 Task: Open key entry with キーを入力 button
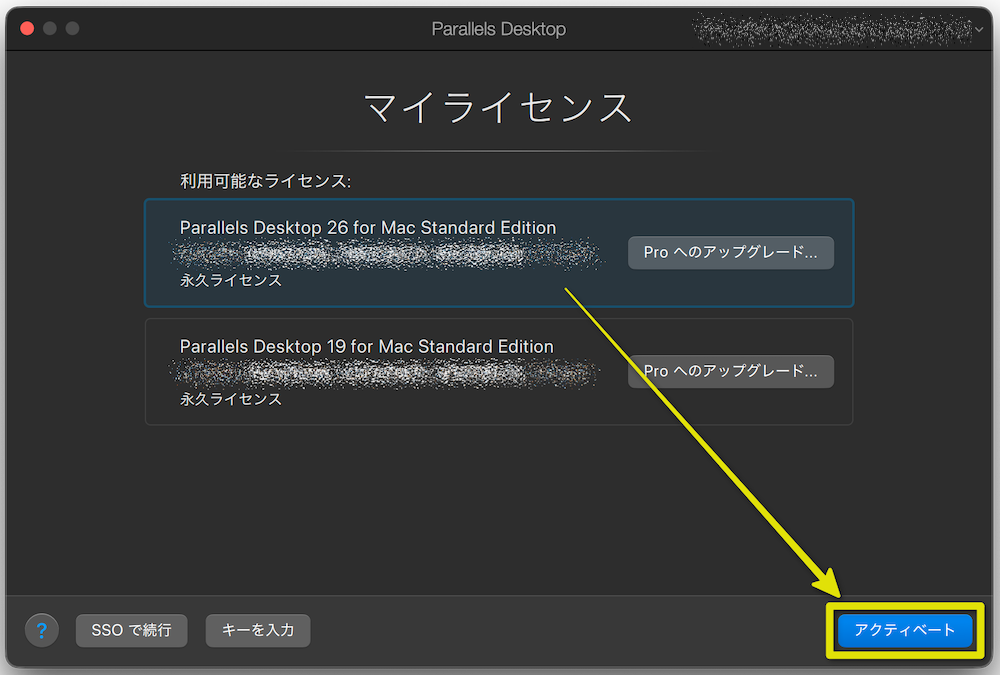pos(258,630)
